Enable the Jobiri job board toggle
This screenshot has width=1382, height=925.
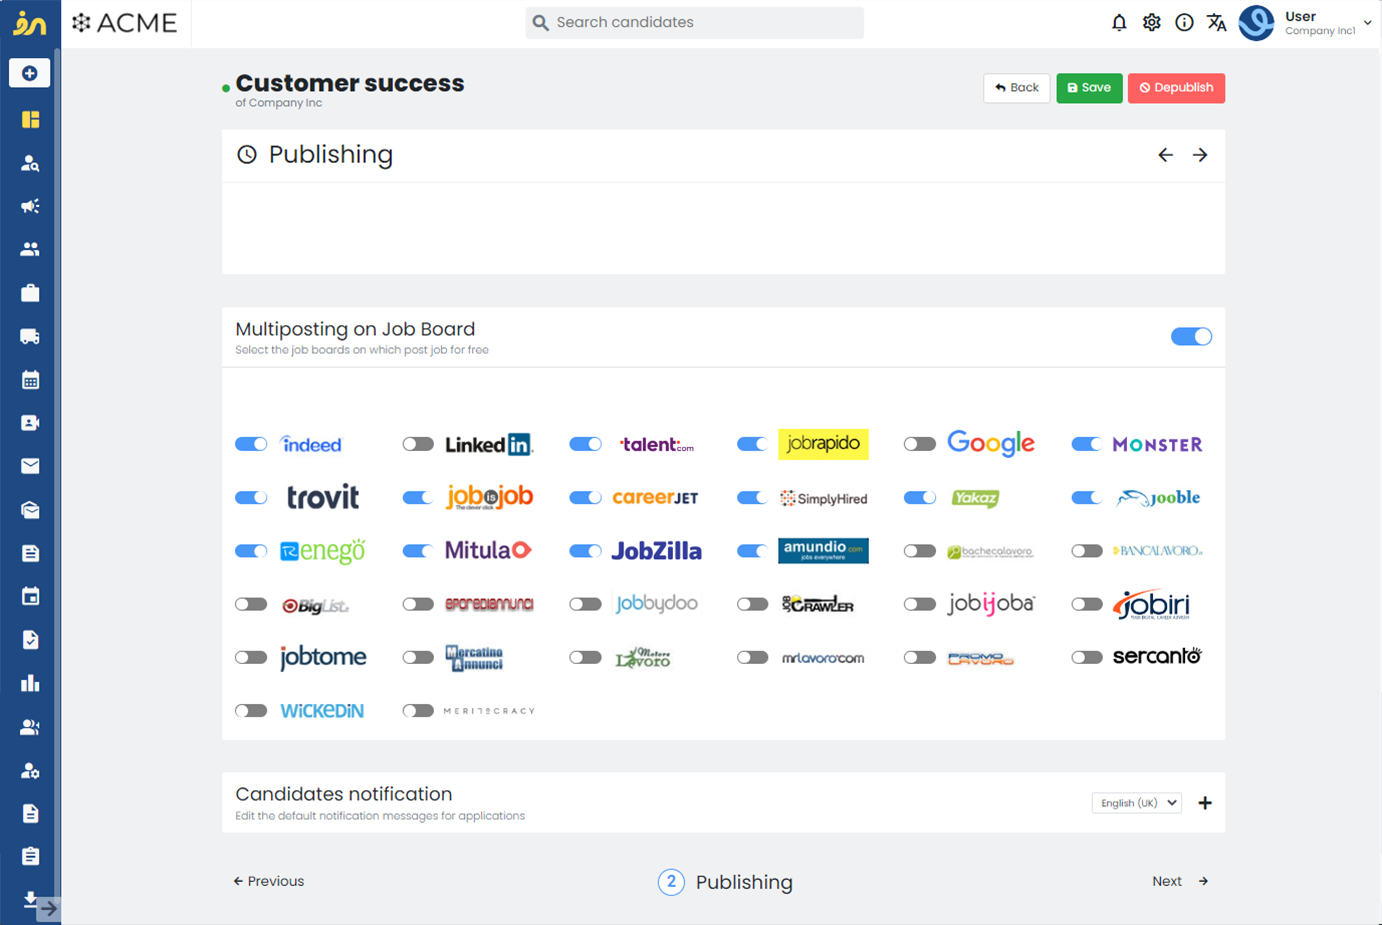coord(1086,604)
